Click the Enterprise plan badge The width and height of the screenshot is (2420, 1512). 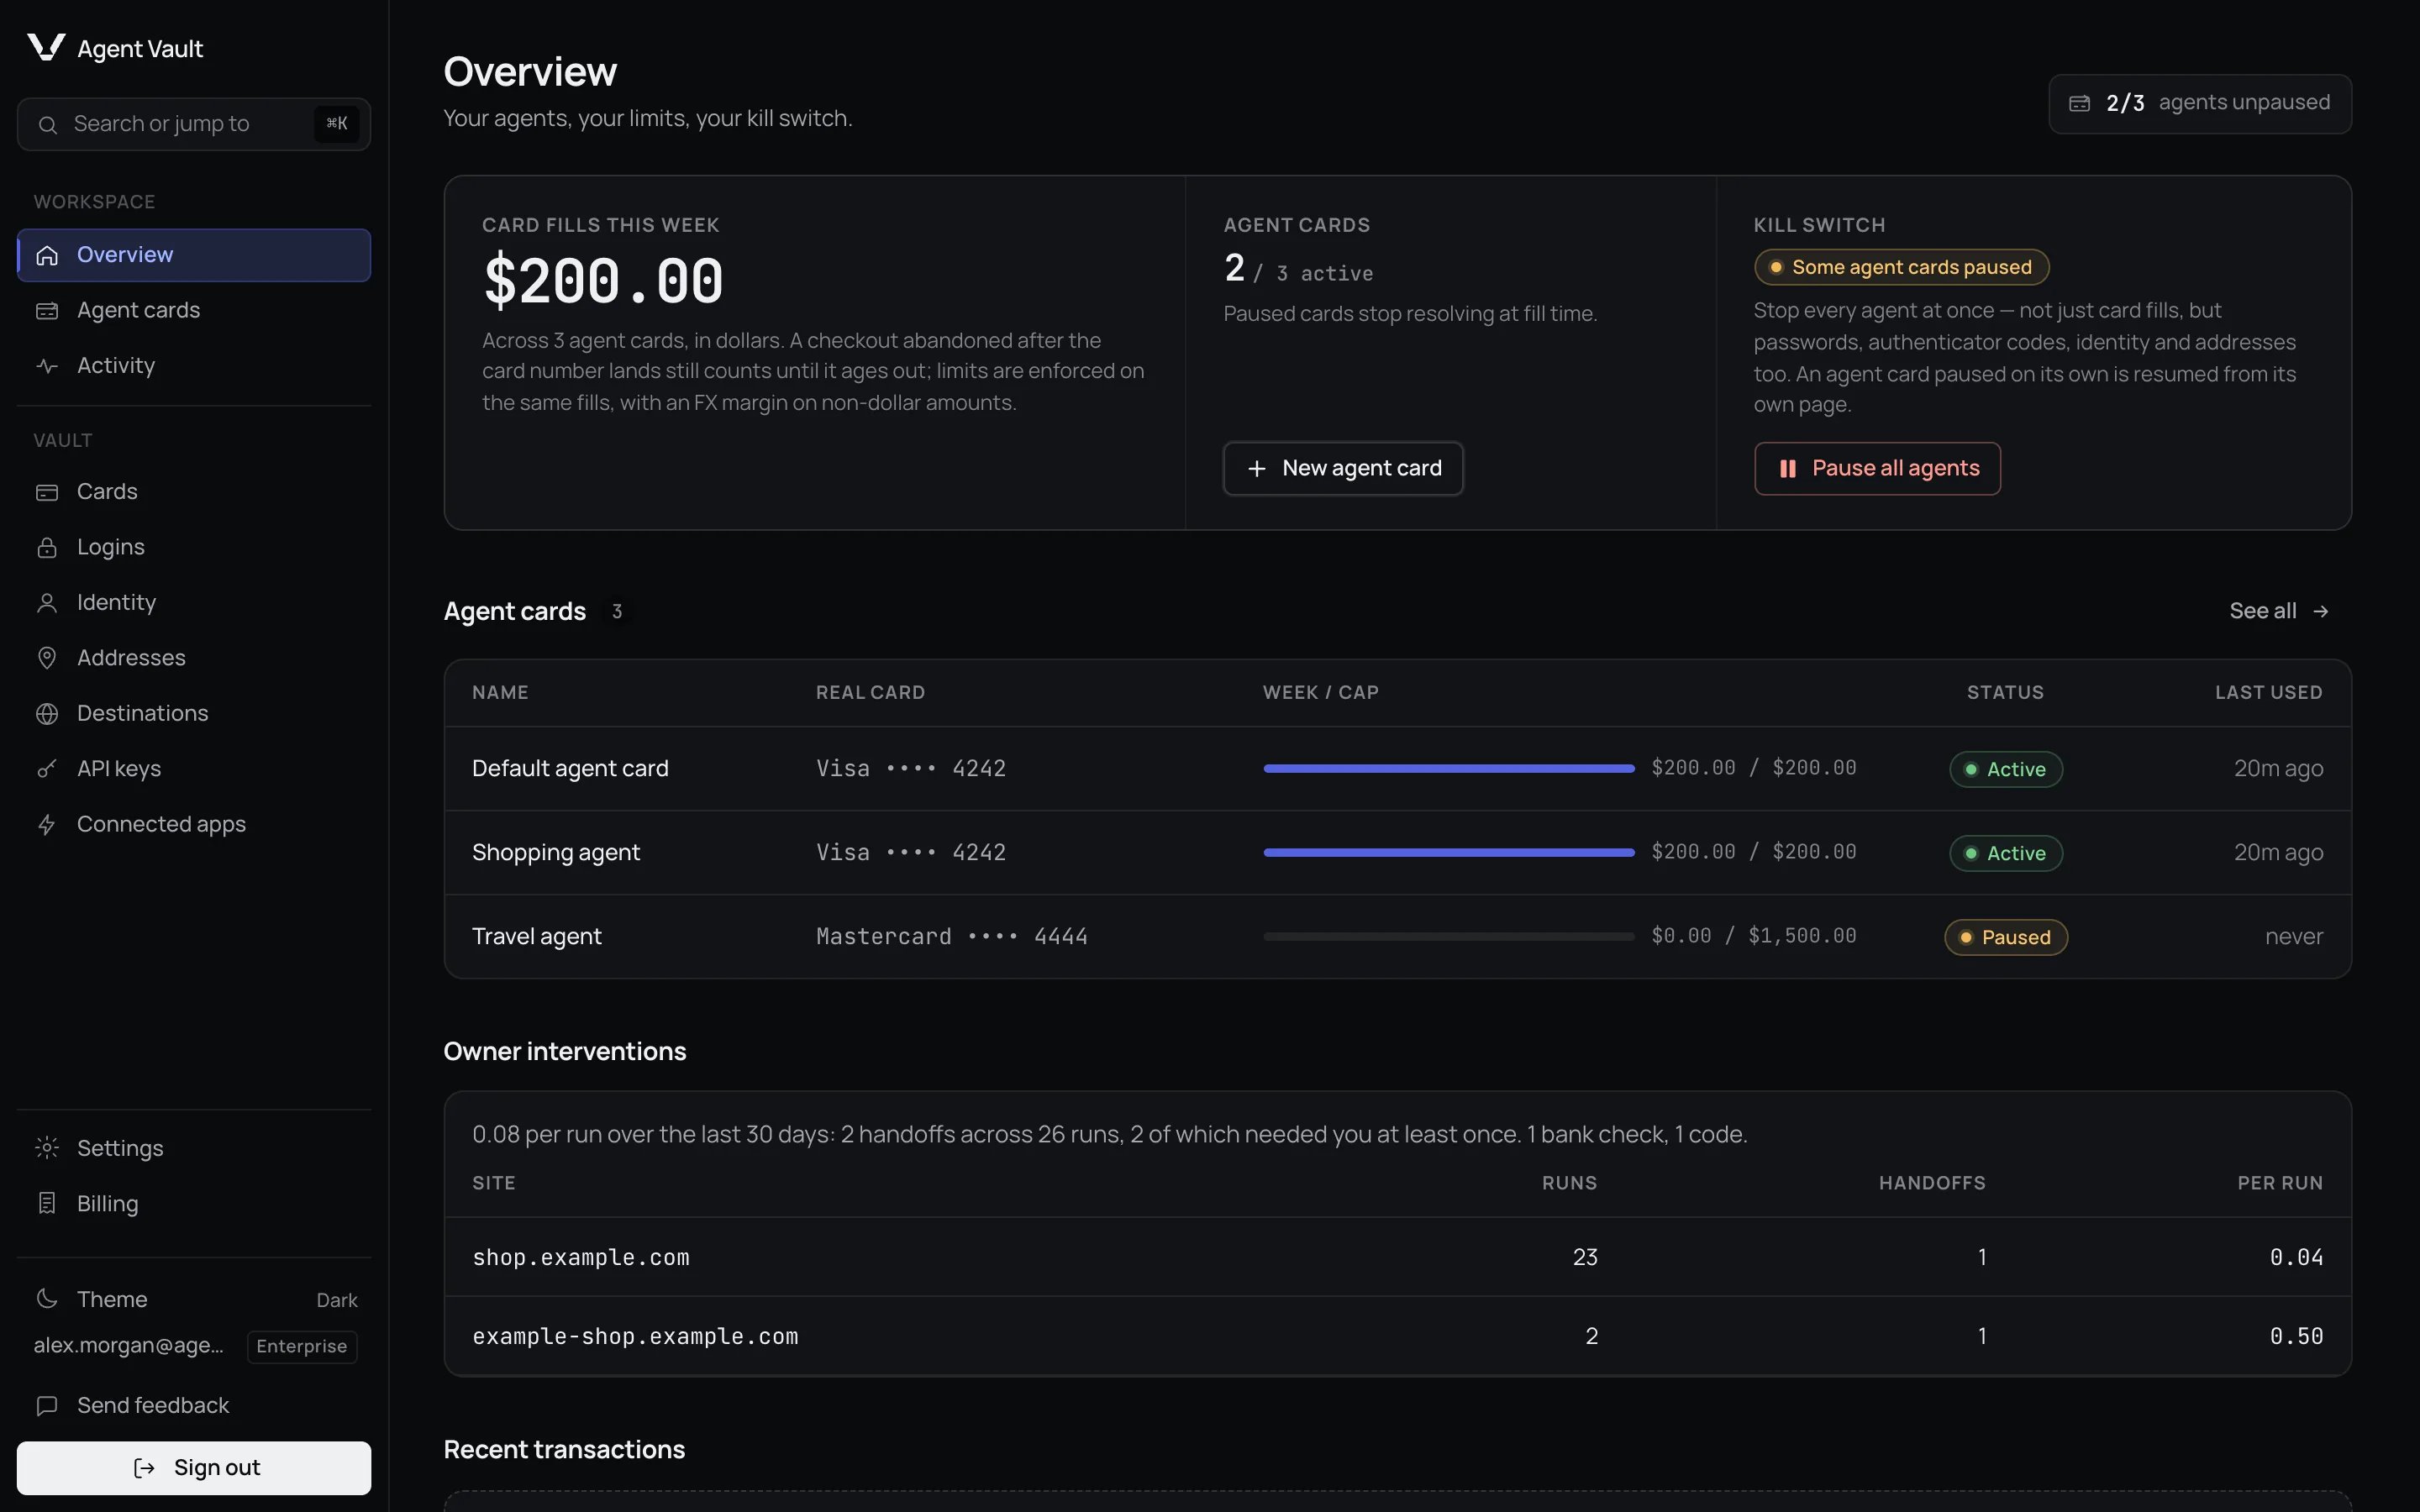(302, 1347)
